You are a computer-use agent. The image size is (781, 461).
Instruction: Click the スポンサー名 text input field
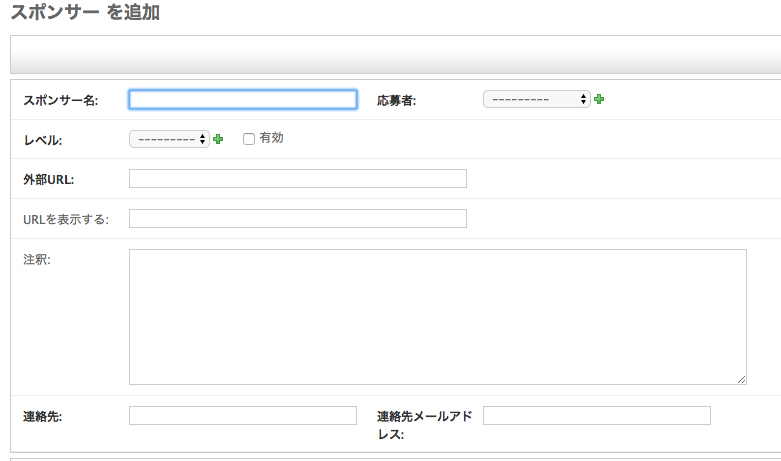[x=243, y=100]
